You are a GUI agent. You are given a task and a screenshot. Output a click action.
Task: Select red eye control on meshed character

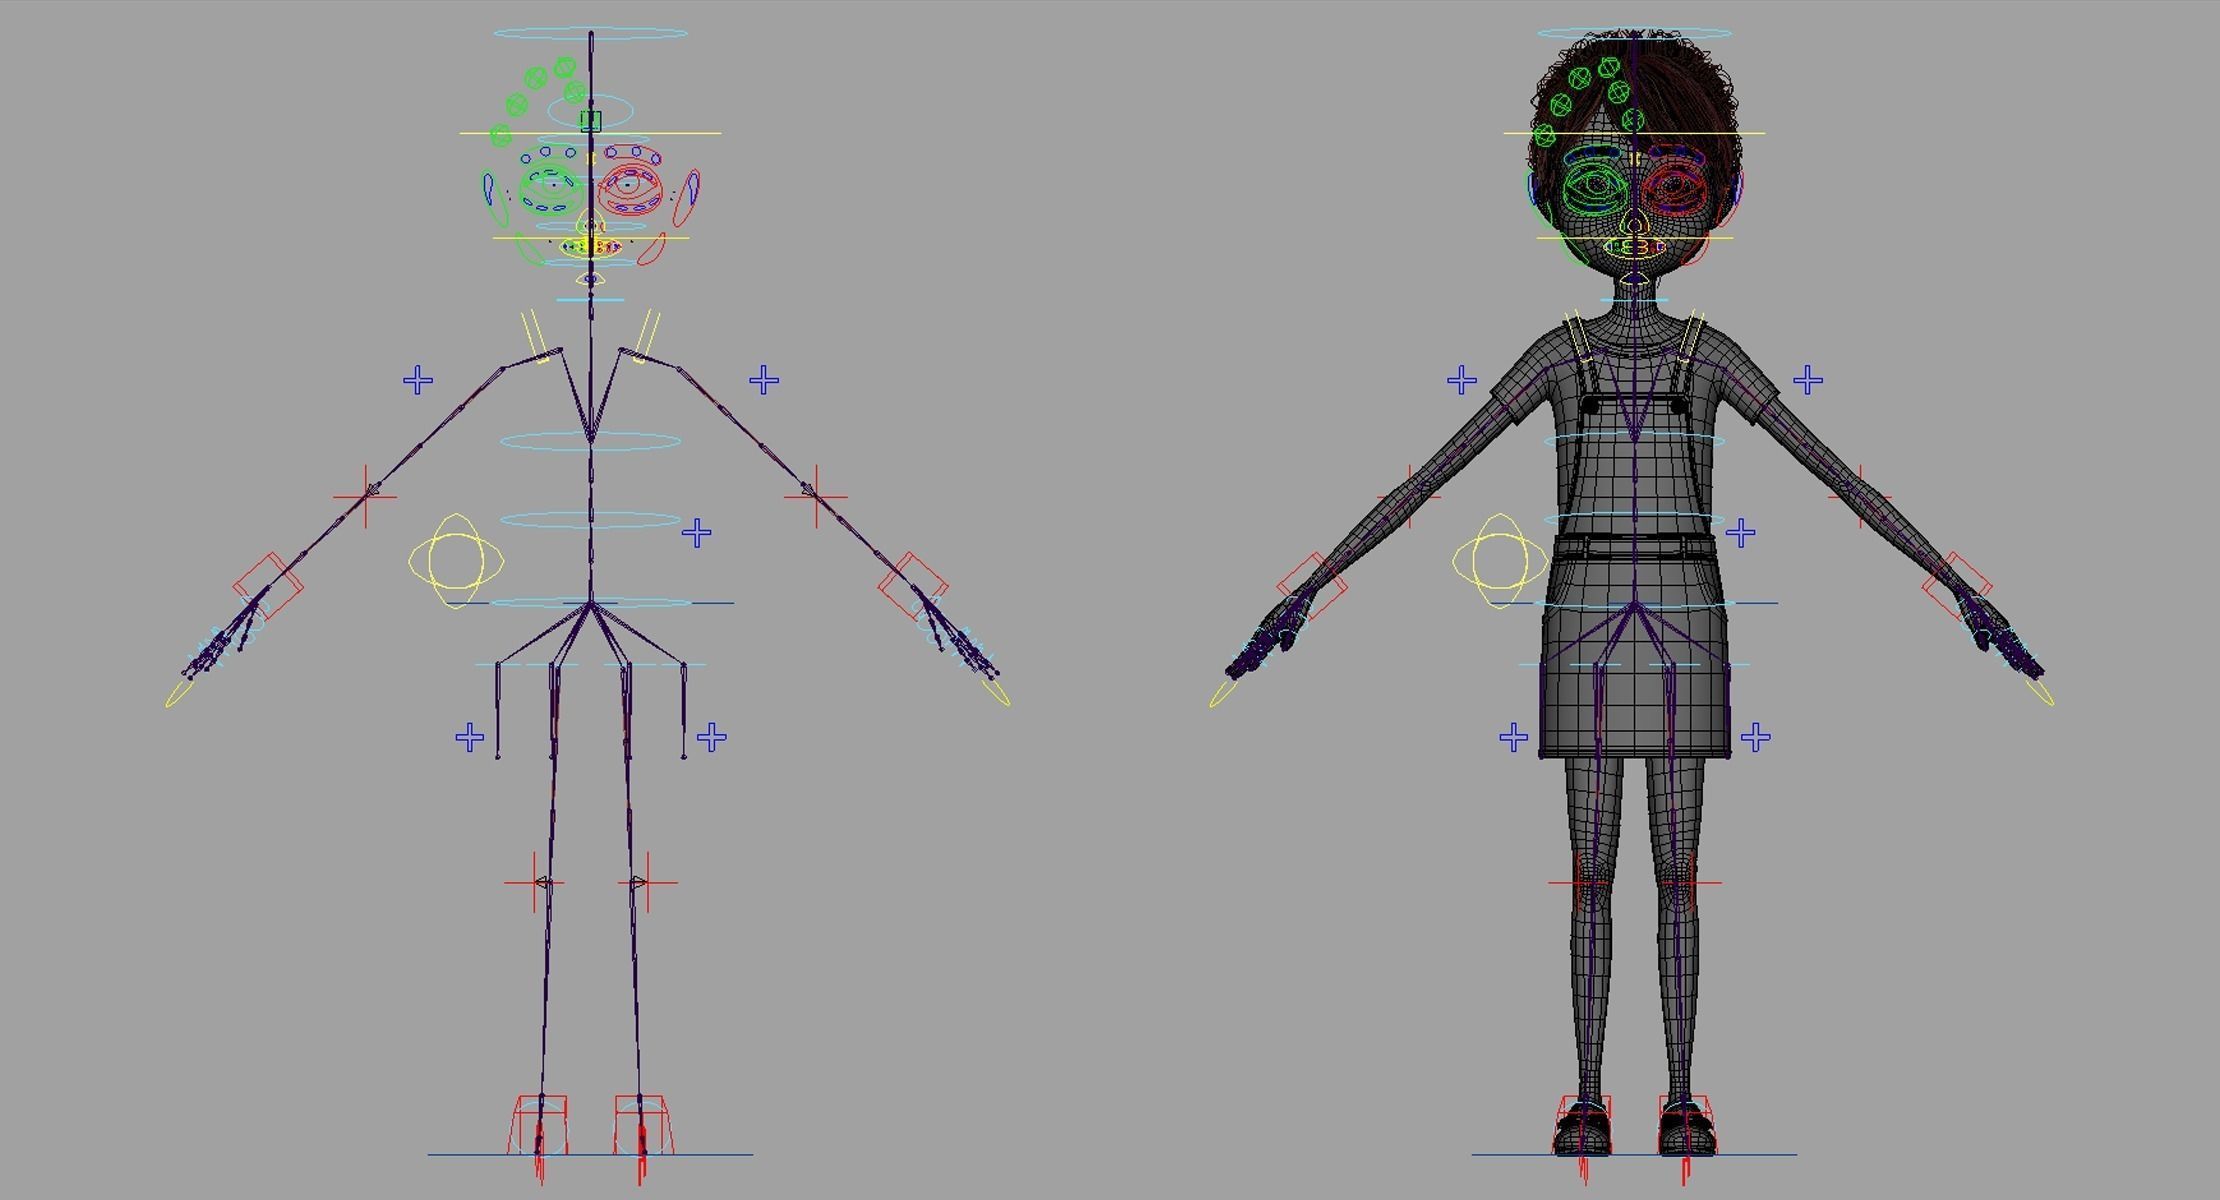tap(1673, 188)
